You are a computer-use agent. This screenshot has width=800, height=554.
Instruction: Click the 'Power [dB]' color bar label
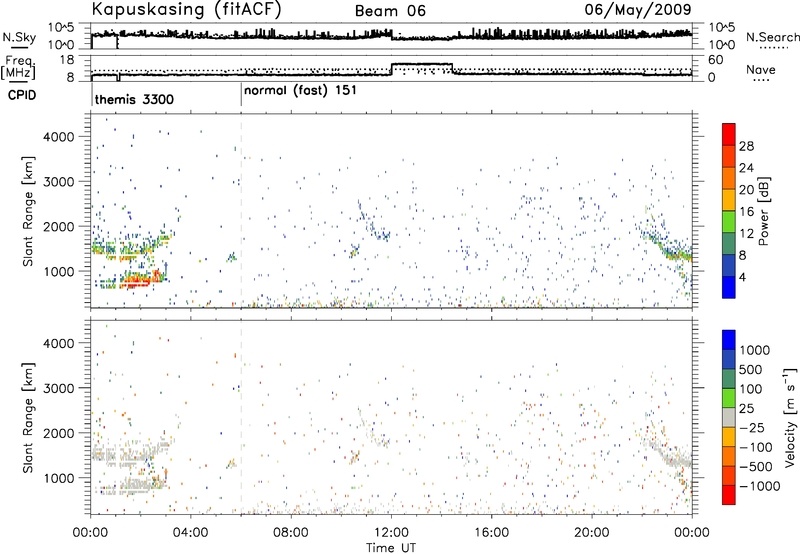763,211
